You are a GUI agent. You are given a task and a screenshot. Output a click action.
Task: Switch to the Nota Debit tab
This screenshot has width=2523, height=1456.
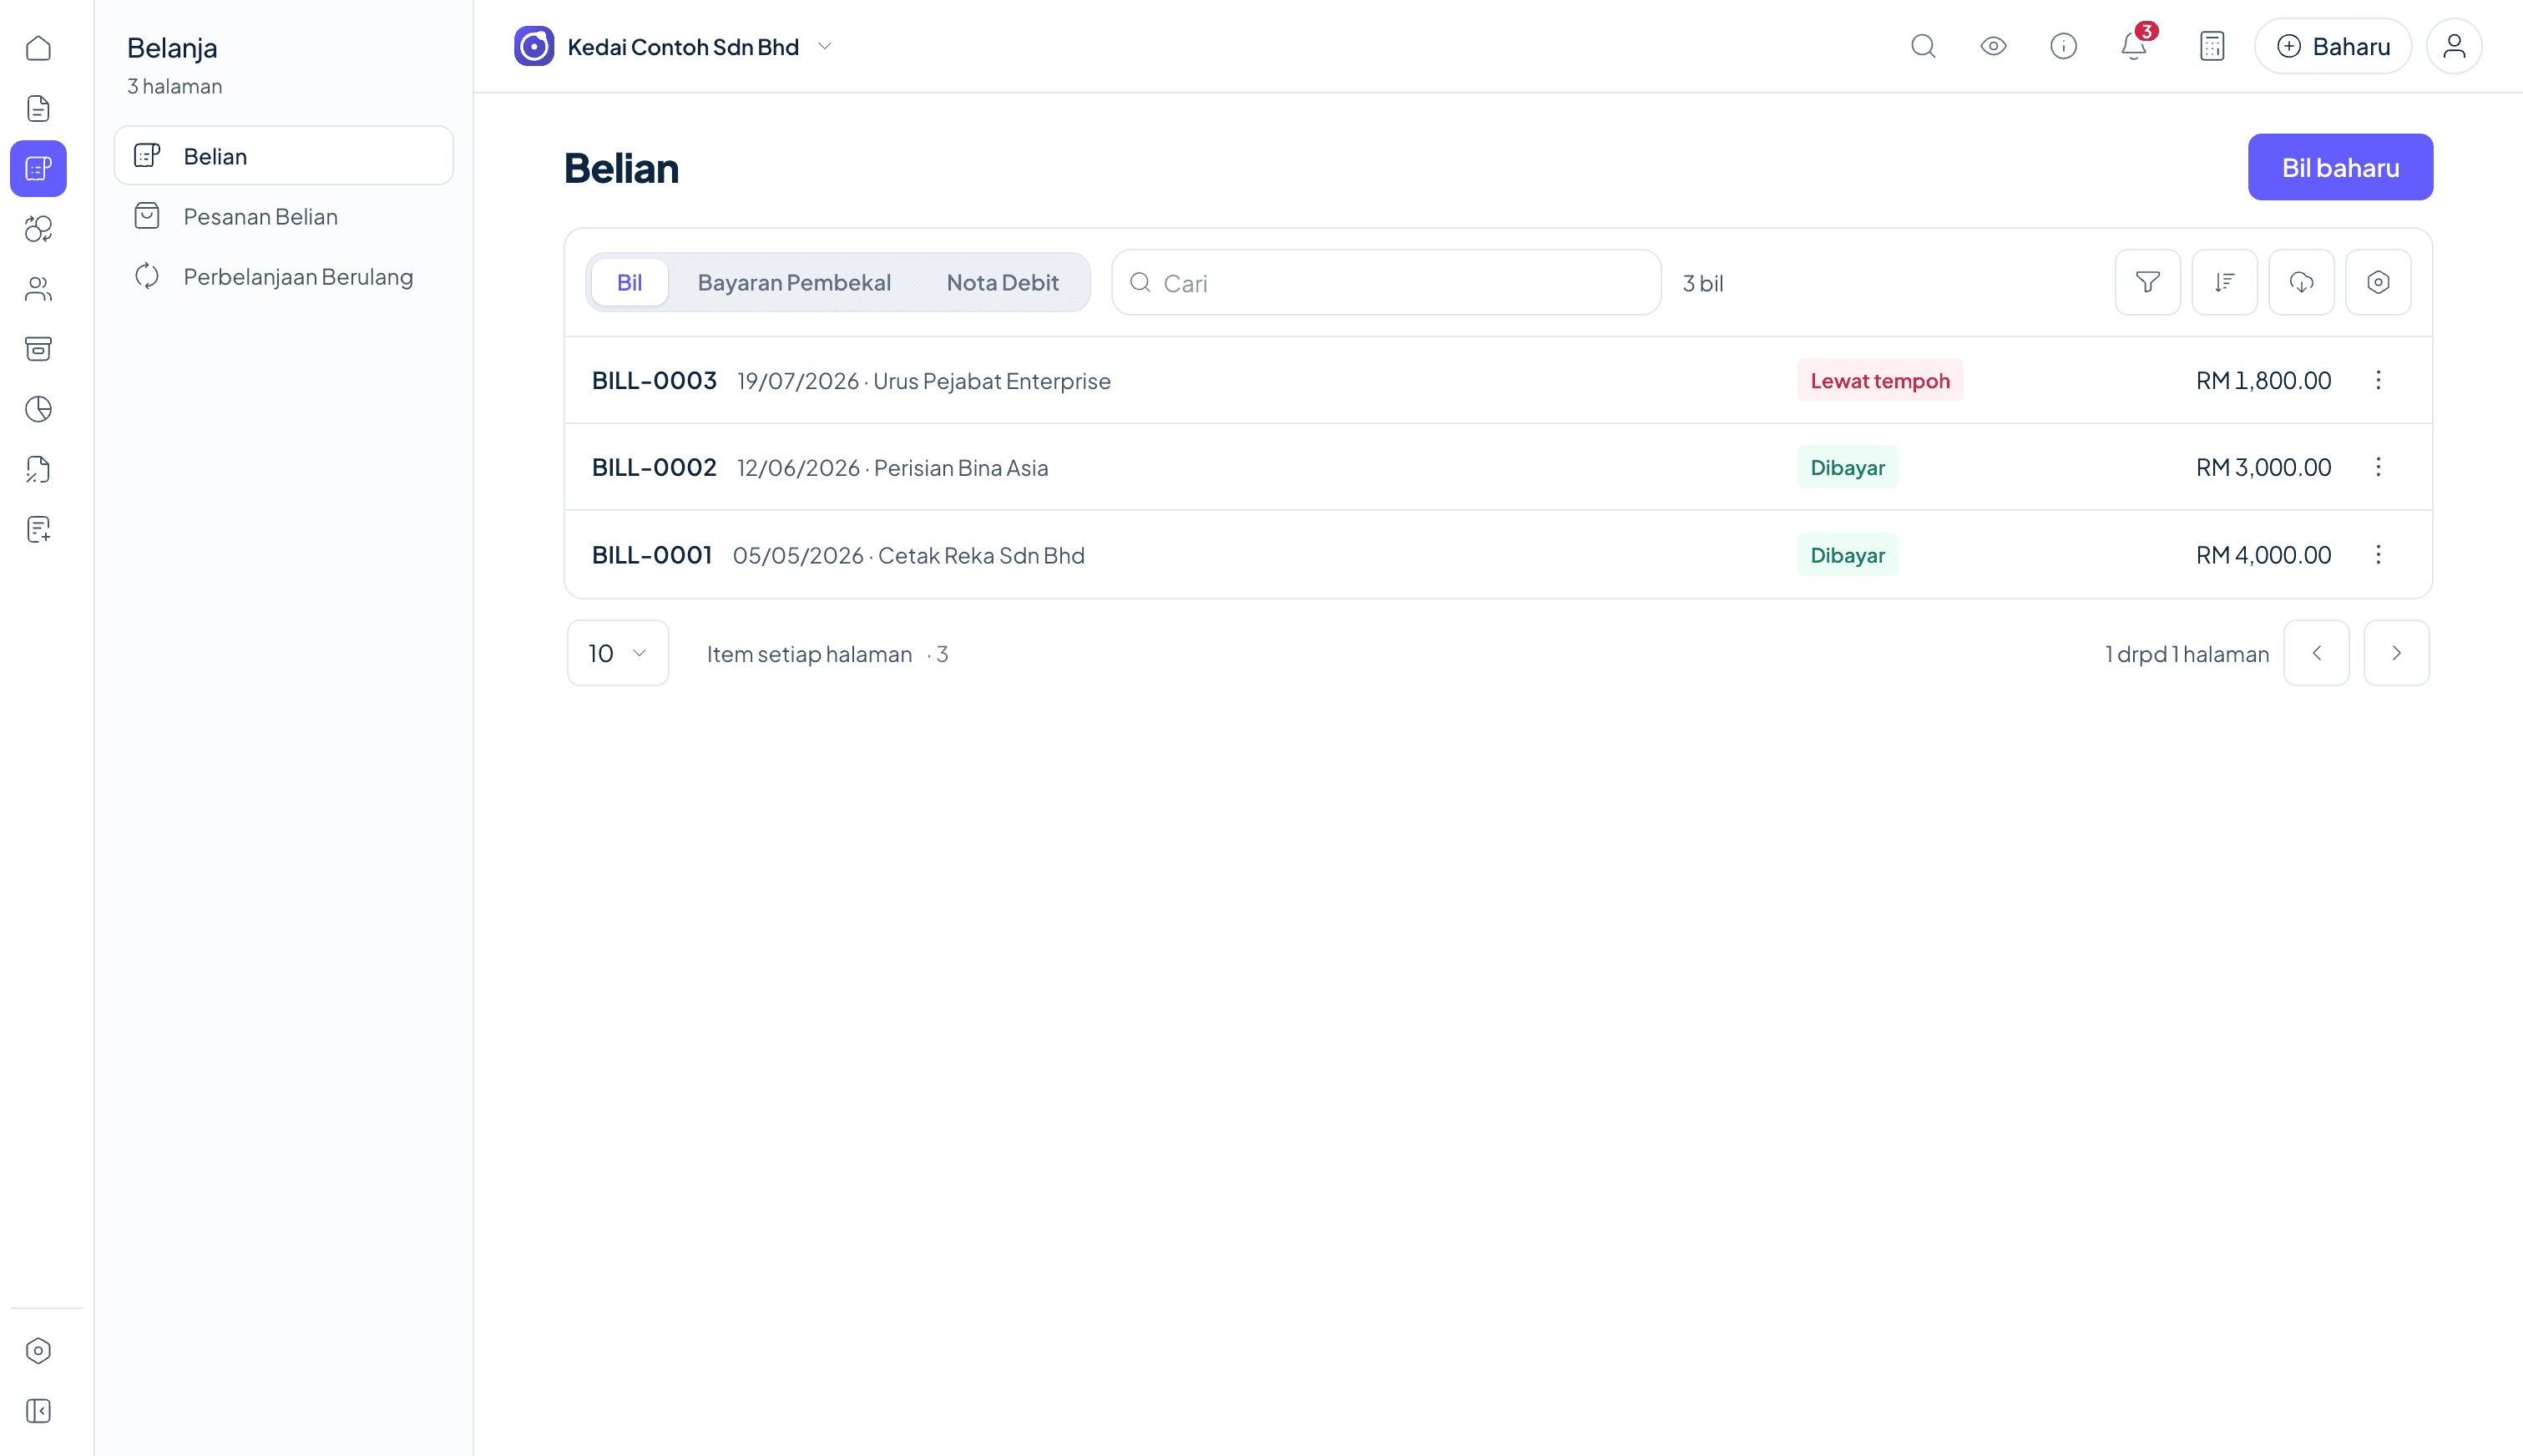pyautogui.click(x=1002, y=282)
